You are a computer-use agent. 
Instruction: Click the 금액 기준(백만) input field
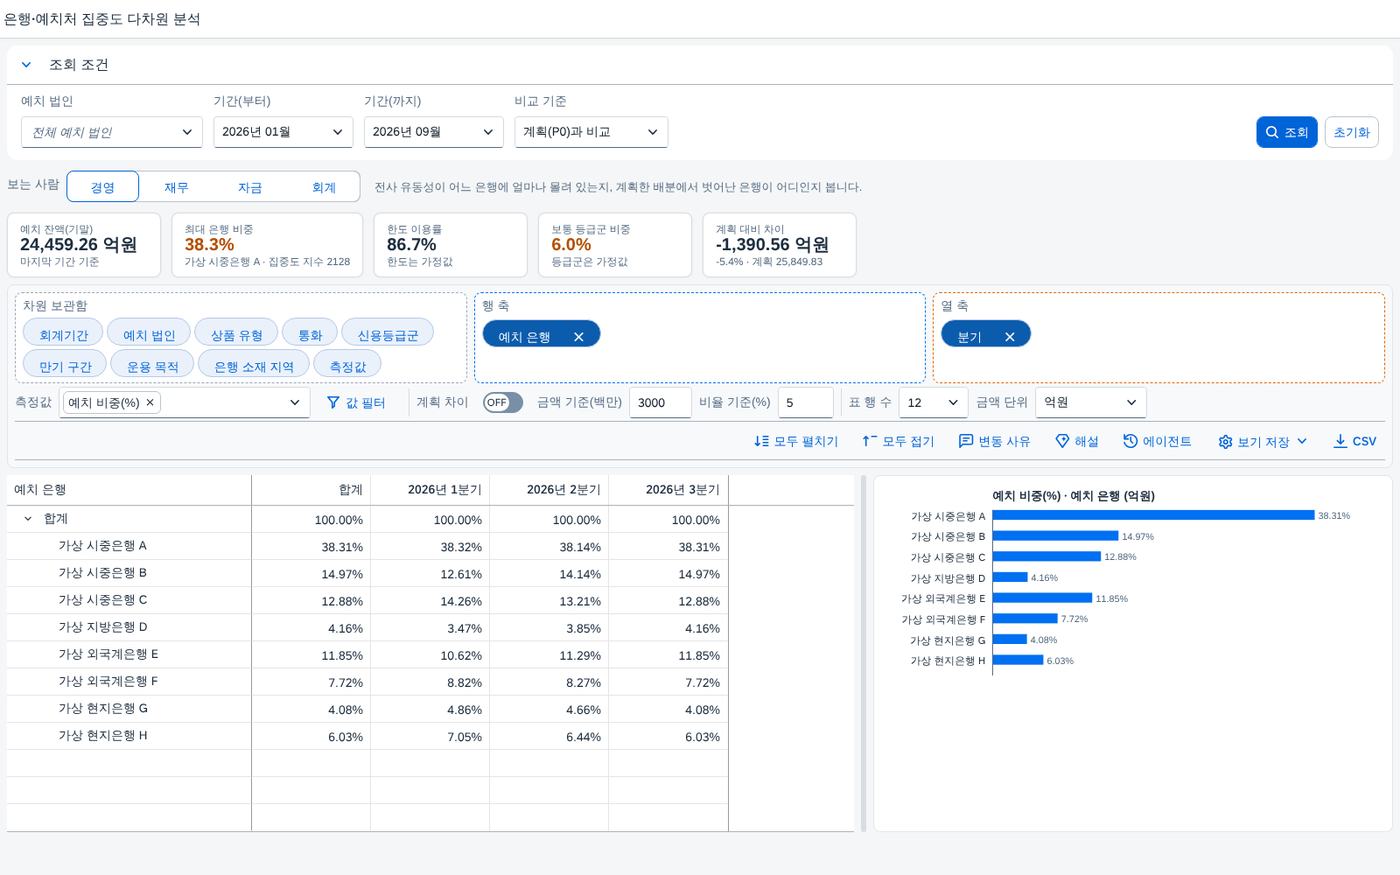660,402
